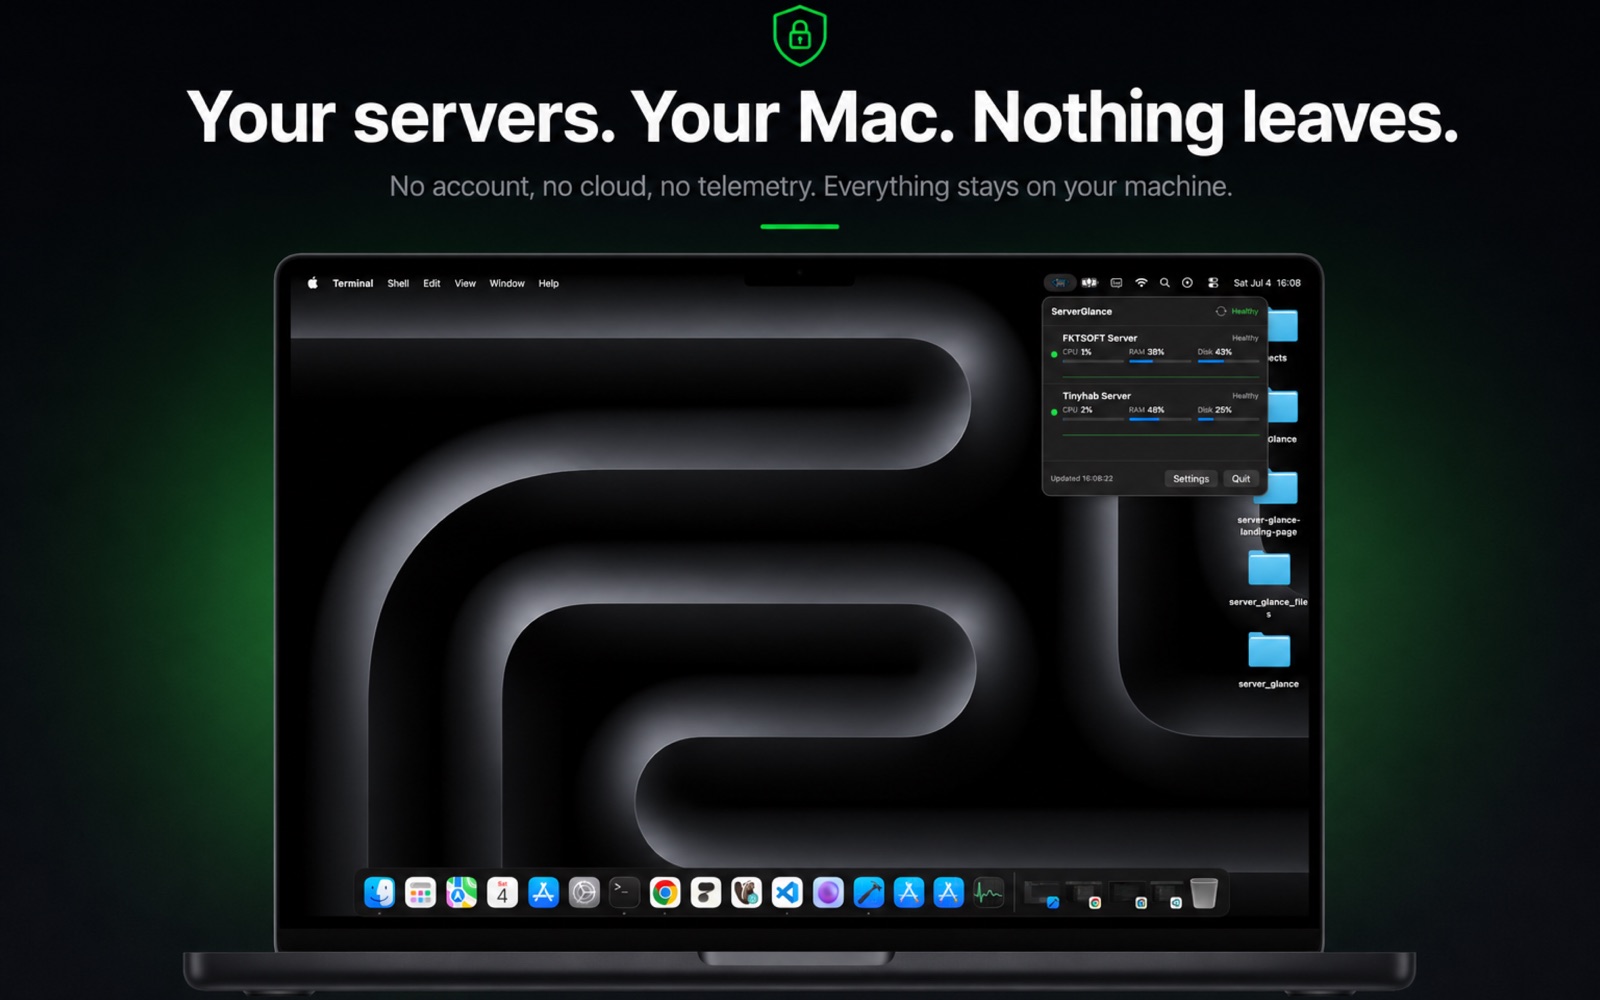
Task: Open the Window menu
Action: pos(507,283)
